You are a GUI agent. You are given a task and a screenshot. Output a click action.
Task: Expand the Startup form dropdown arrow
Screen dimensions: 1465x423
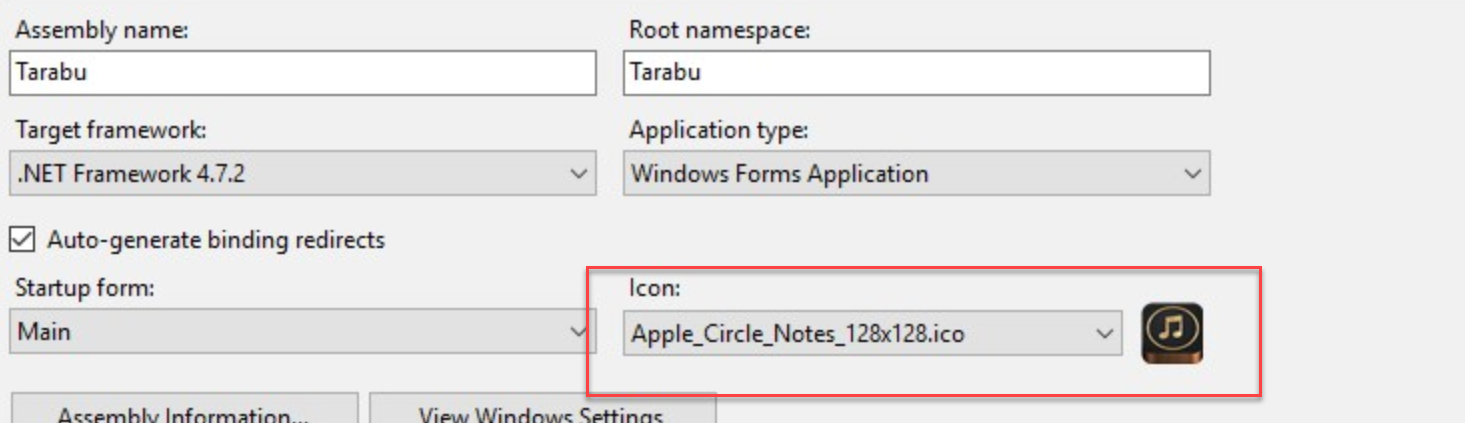578,331
